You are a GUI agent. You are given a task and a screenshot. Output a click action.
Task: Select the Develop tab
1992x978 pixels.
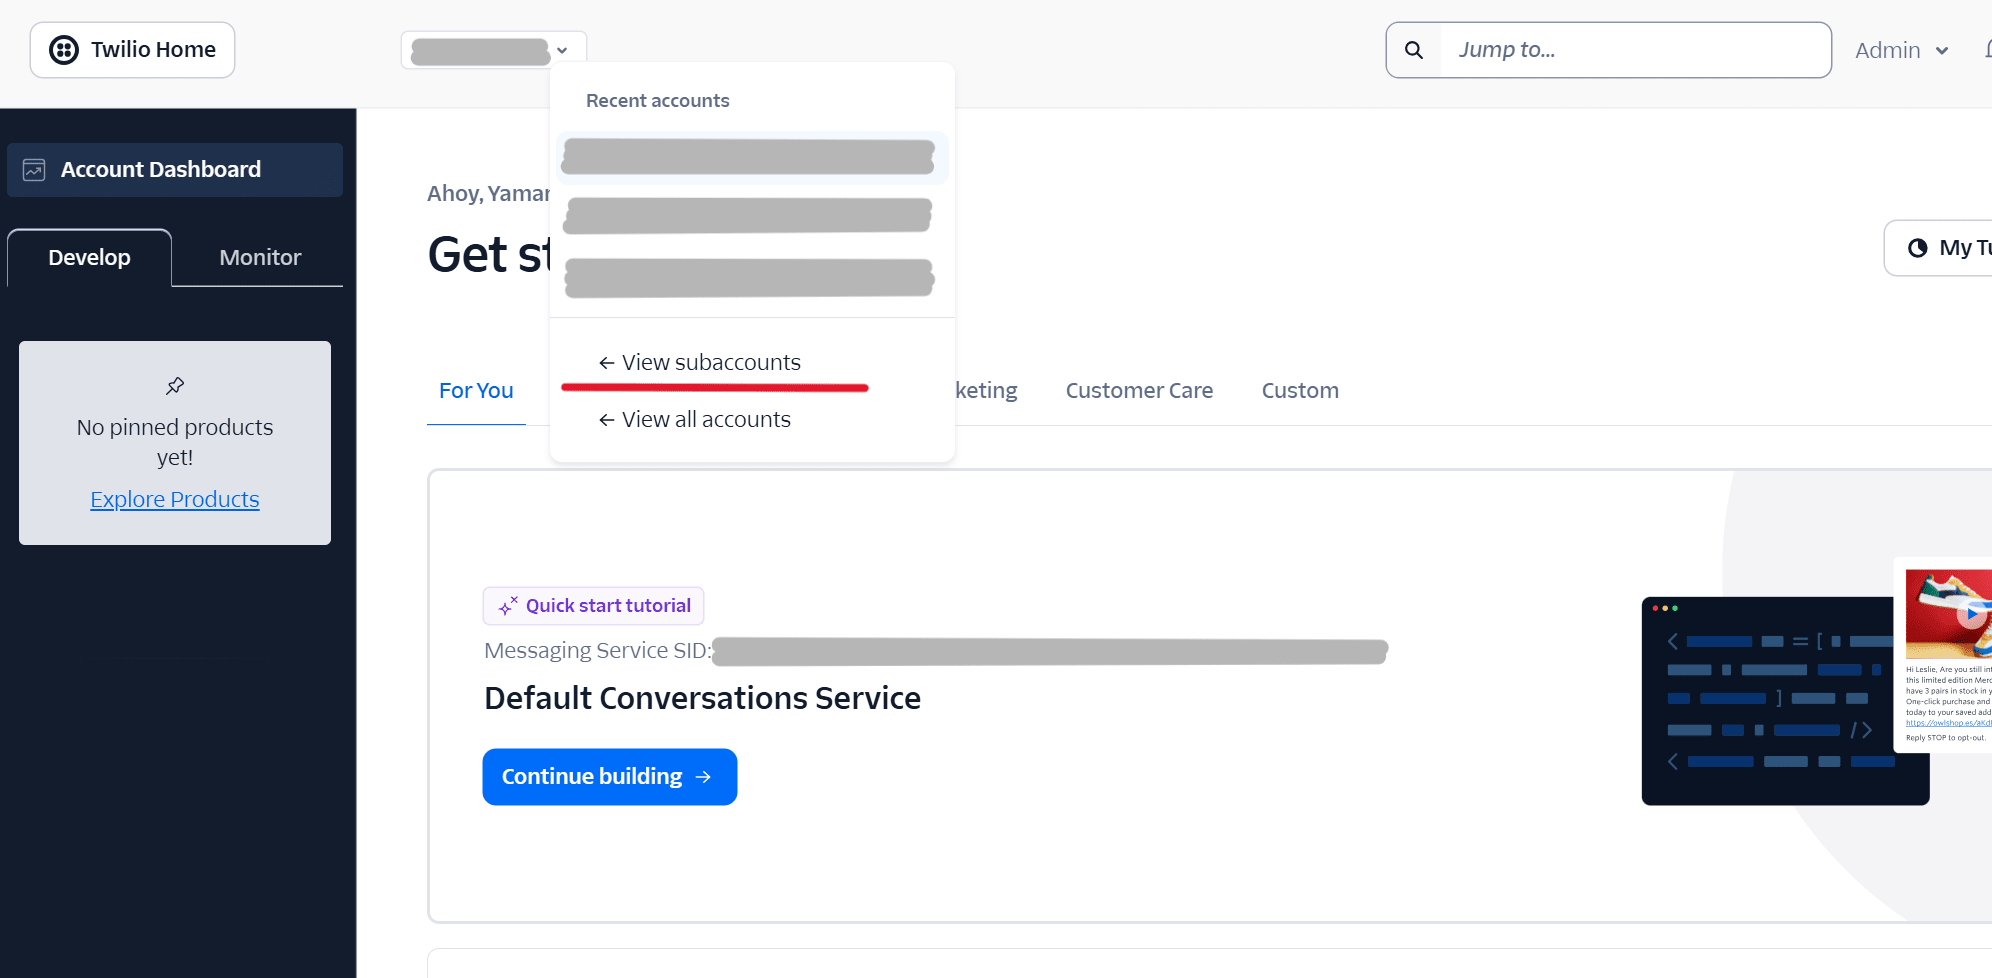(89, 258)
